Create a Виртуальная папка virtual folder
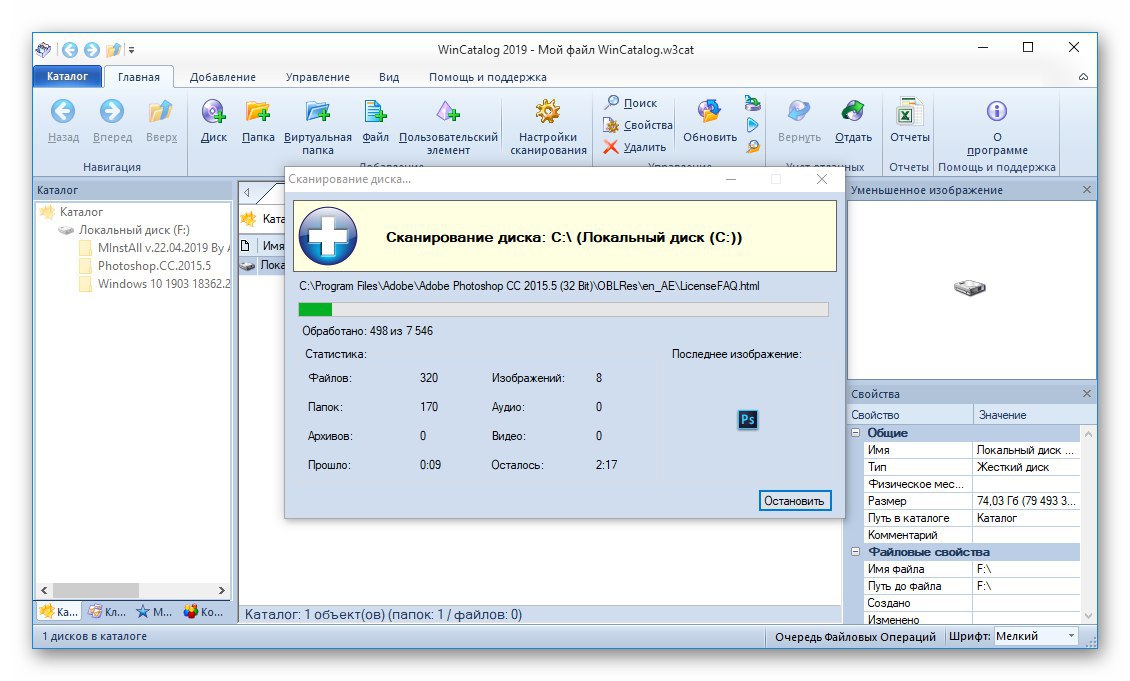 pos(317,112)
